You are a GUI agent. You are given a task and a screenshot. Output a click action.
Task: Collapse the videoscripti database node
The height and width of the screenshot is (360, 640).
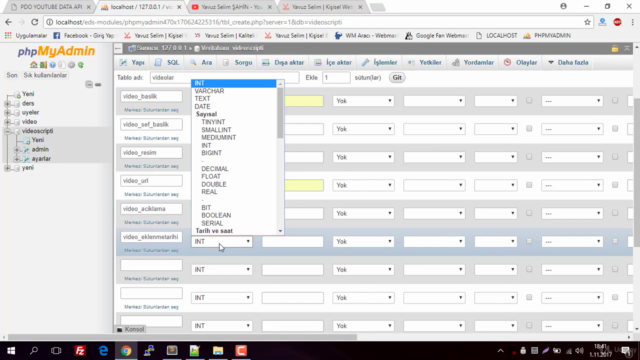pyautogui.click(x=7, y=131)
